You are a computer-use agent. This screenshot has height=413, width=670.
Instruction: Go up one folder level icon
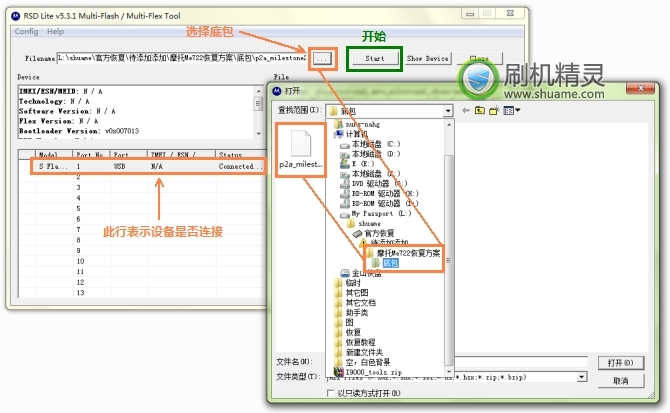click(480, 111)
